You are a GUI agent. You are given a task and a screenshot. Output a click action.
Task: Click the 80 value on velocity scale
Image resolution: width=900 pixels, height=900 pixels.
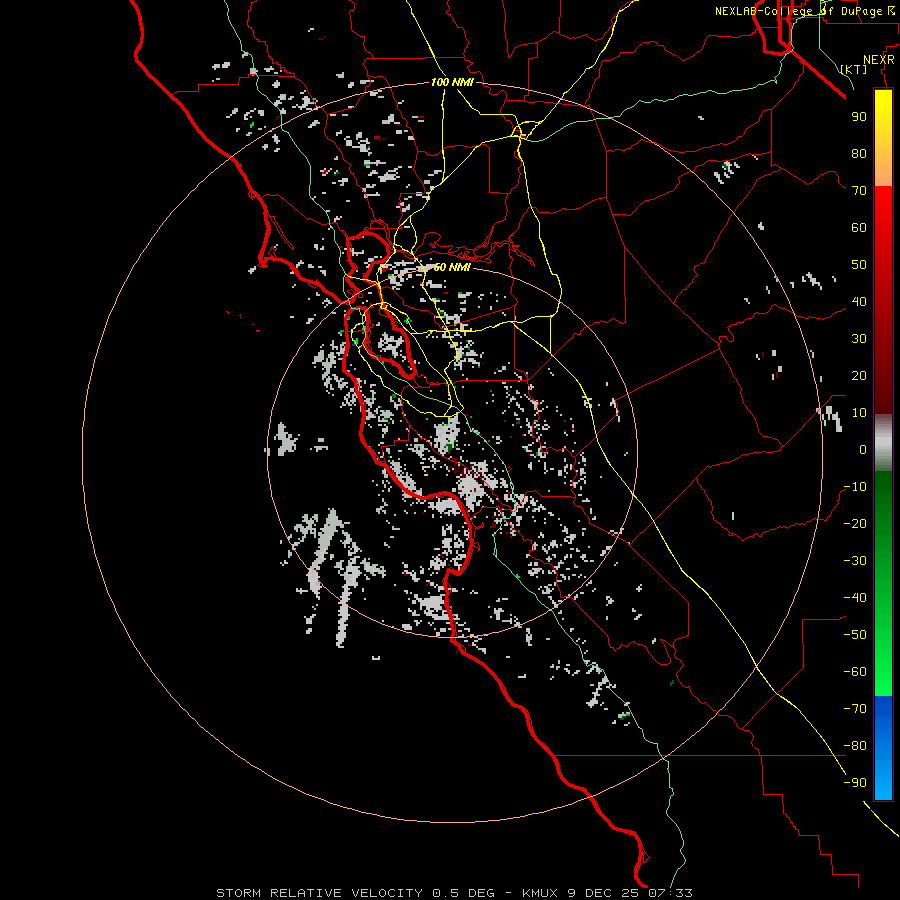859,154
